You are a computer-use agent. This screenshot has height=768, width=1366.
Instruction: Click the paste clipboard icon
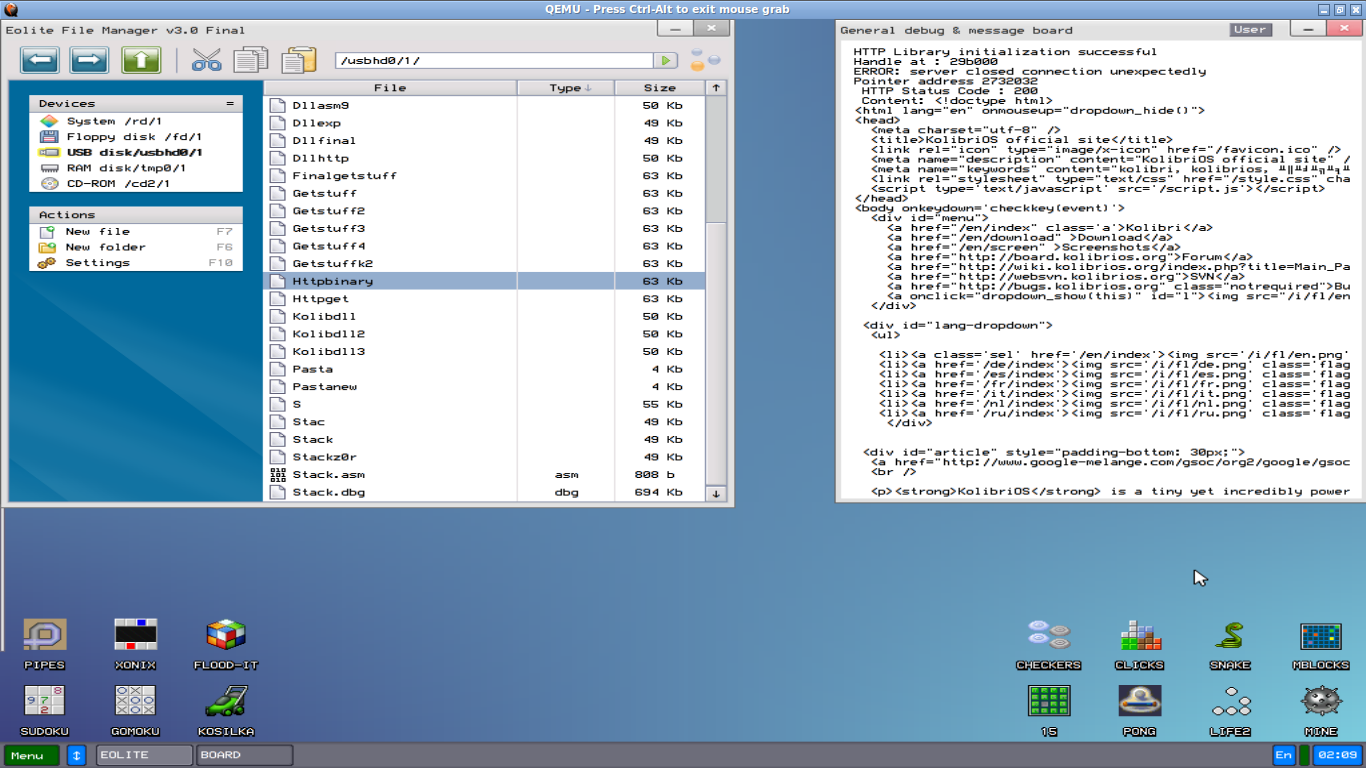click(x=298, y=61)
